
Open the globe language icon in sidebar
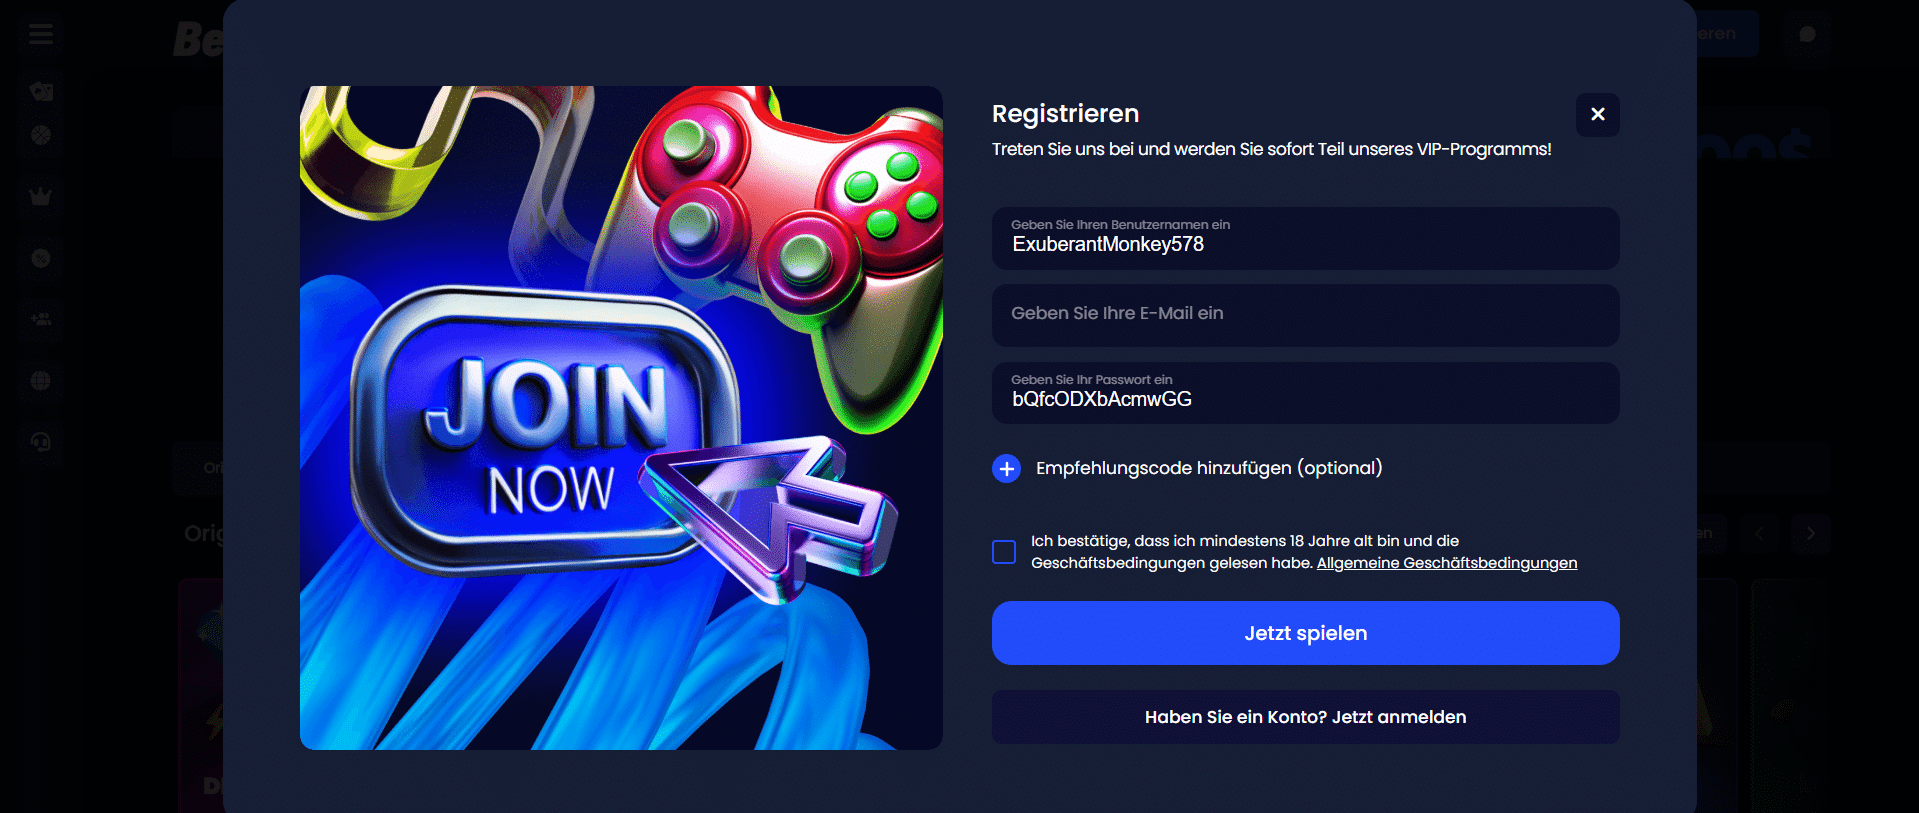41,380
